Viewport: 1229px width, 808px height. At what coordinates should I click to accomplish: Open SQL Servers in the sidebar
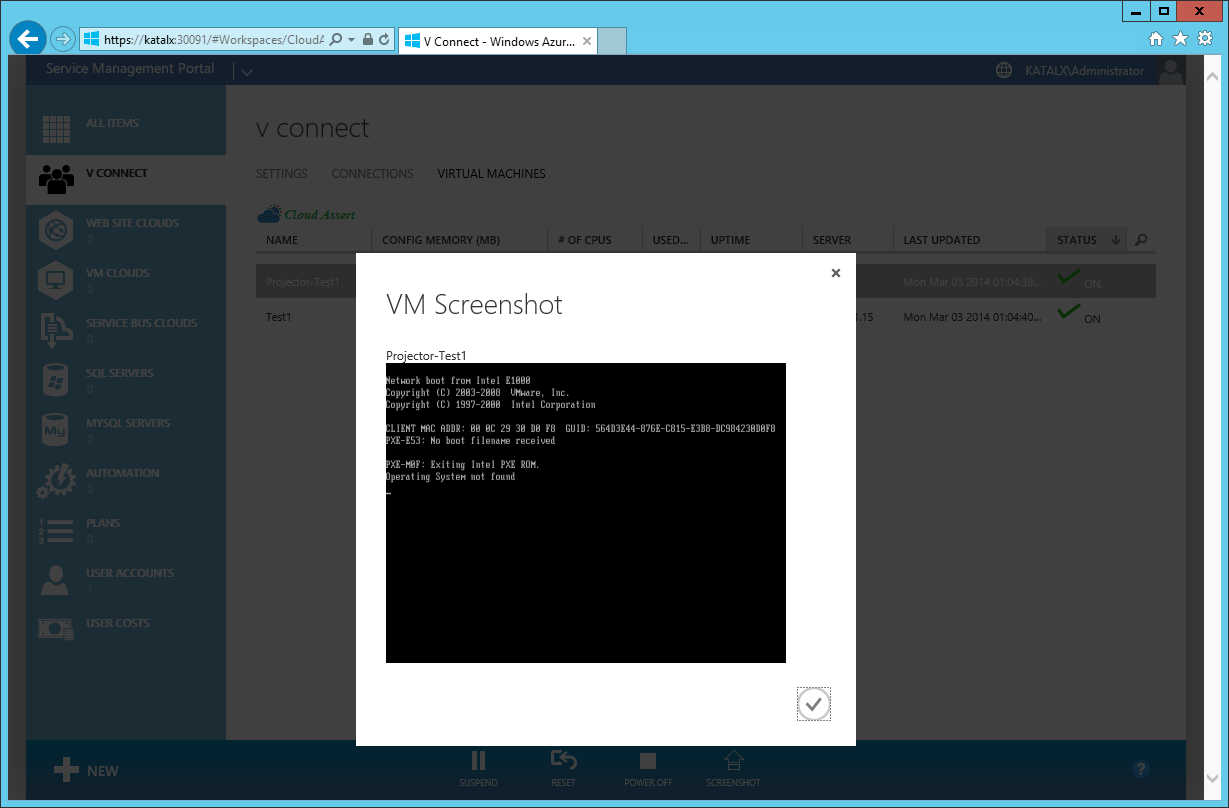pyautogui.click(x=126, y=380)
